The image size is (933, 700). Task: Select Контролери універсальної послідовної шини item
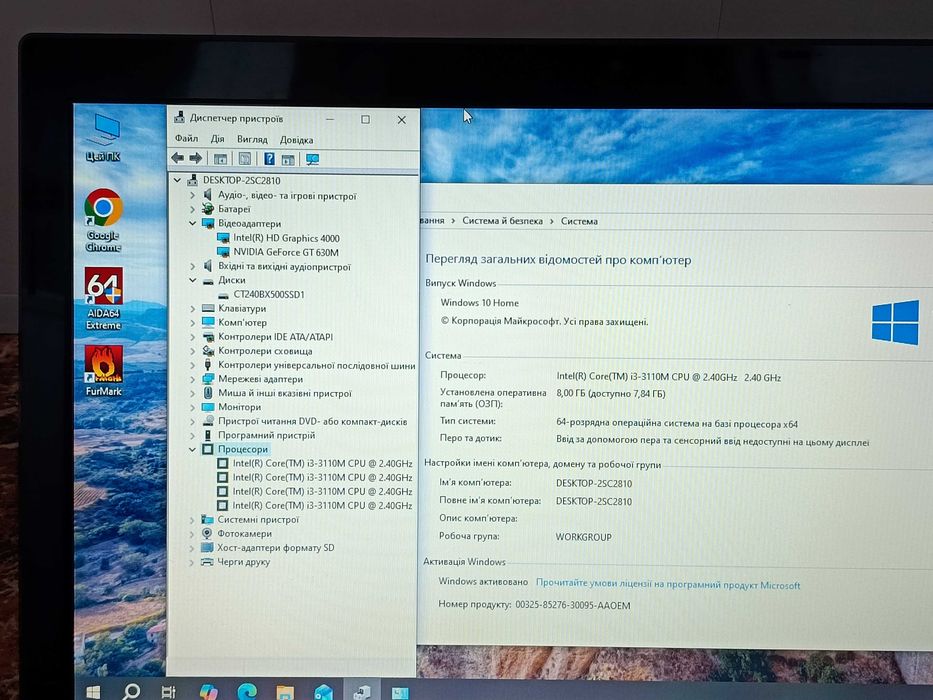(x=317, y=365)
